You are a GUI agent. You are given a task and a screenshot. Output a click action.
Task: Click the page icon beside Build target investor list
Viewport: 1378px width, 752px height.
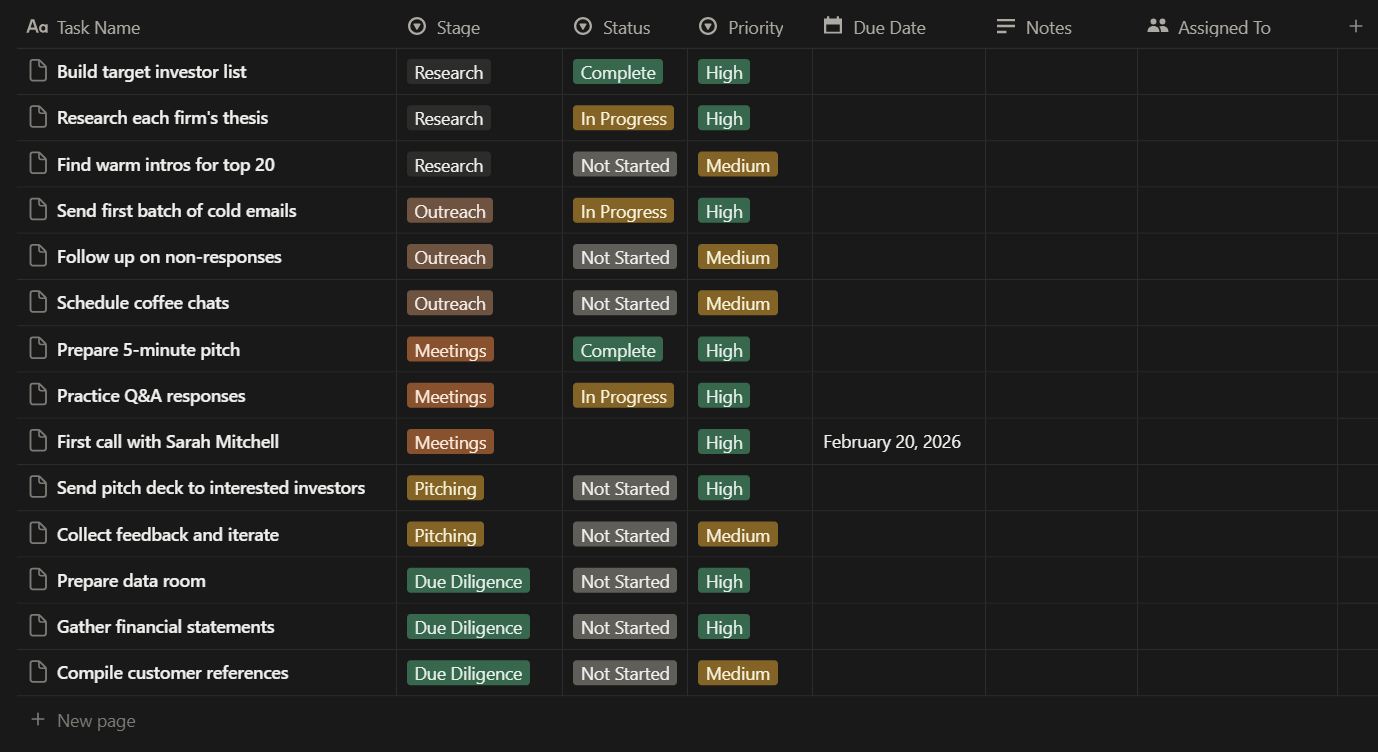(x=38, y=71)
